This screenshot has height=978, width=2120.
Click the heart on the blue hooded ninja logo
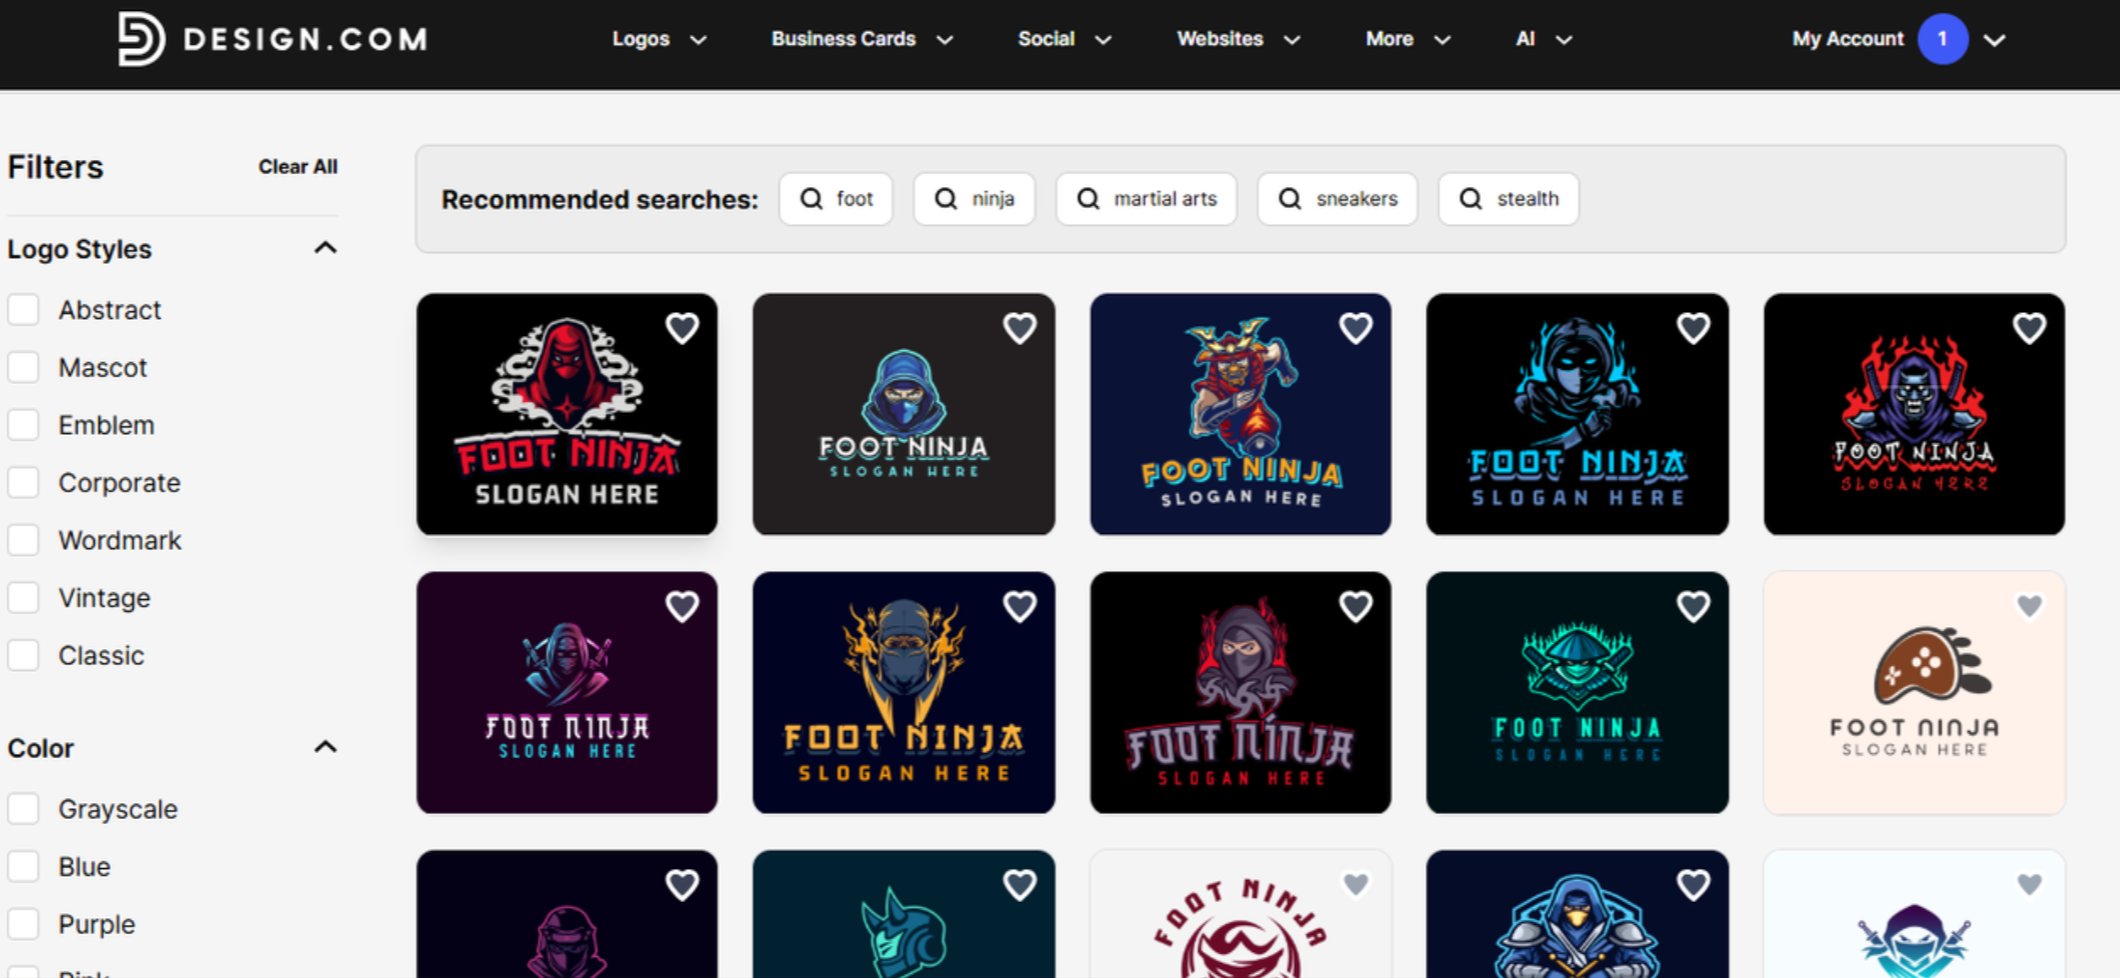click(x=1019, y=328)
